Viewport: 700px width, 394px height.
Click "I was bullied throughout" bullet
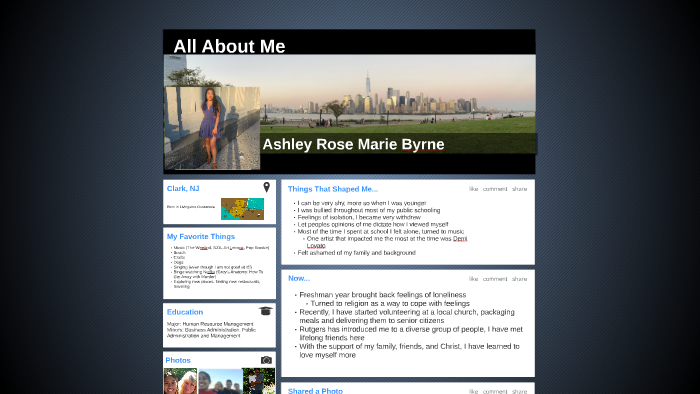coord(369,210)
